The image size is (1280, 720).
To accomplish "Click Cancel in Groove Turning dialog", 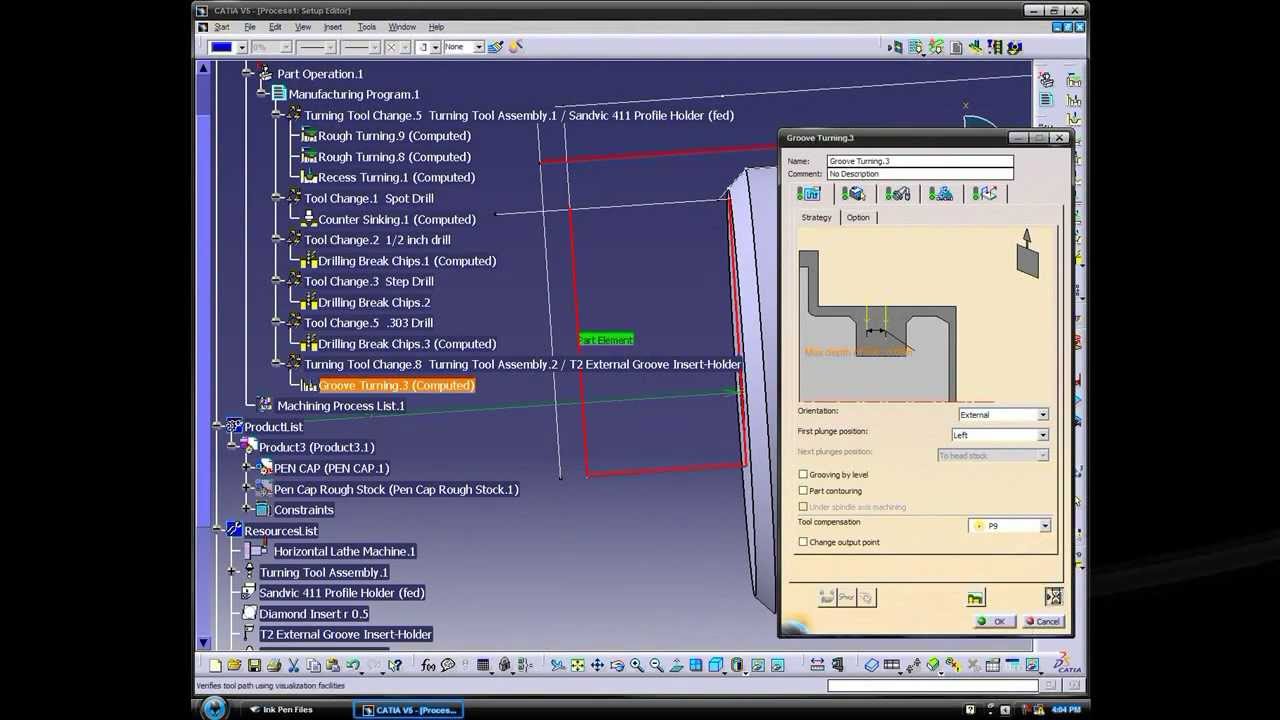I will pos(1042,621).
